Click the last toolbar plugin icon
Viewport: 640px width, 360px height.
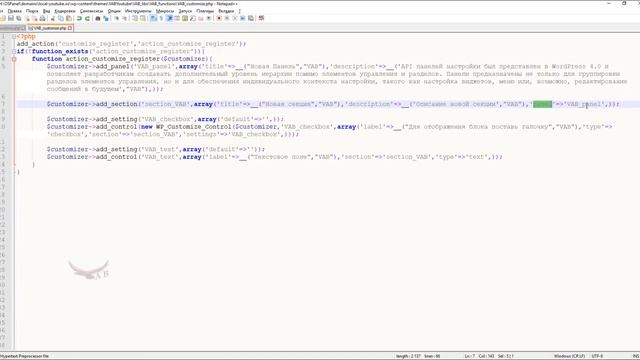(x=261, y=18)
